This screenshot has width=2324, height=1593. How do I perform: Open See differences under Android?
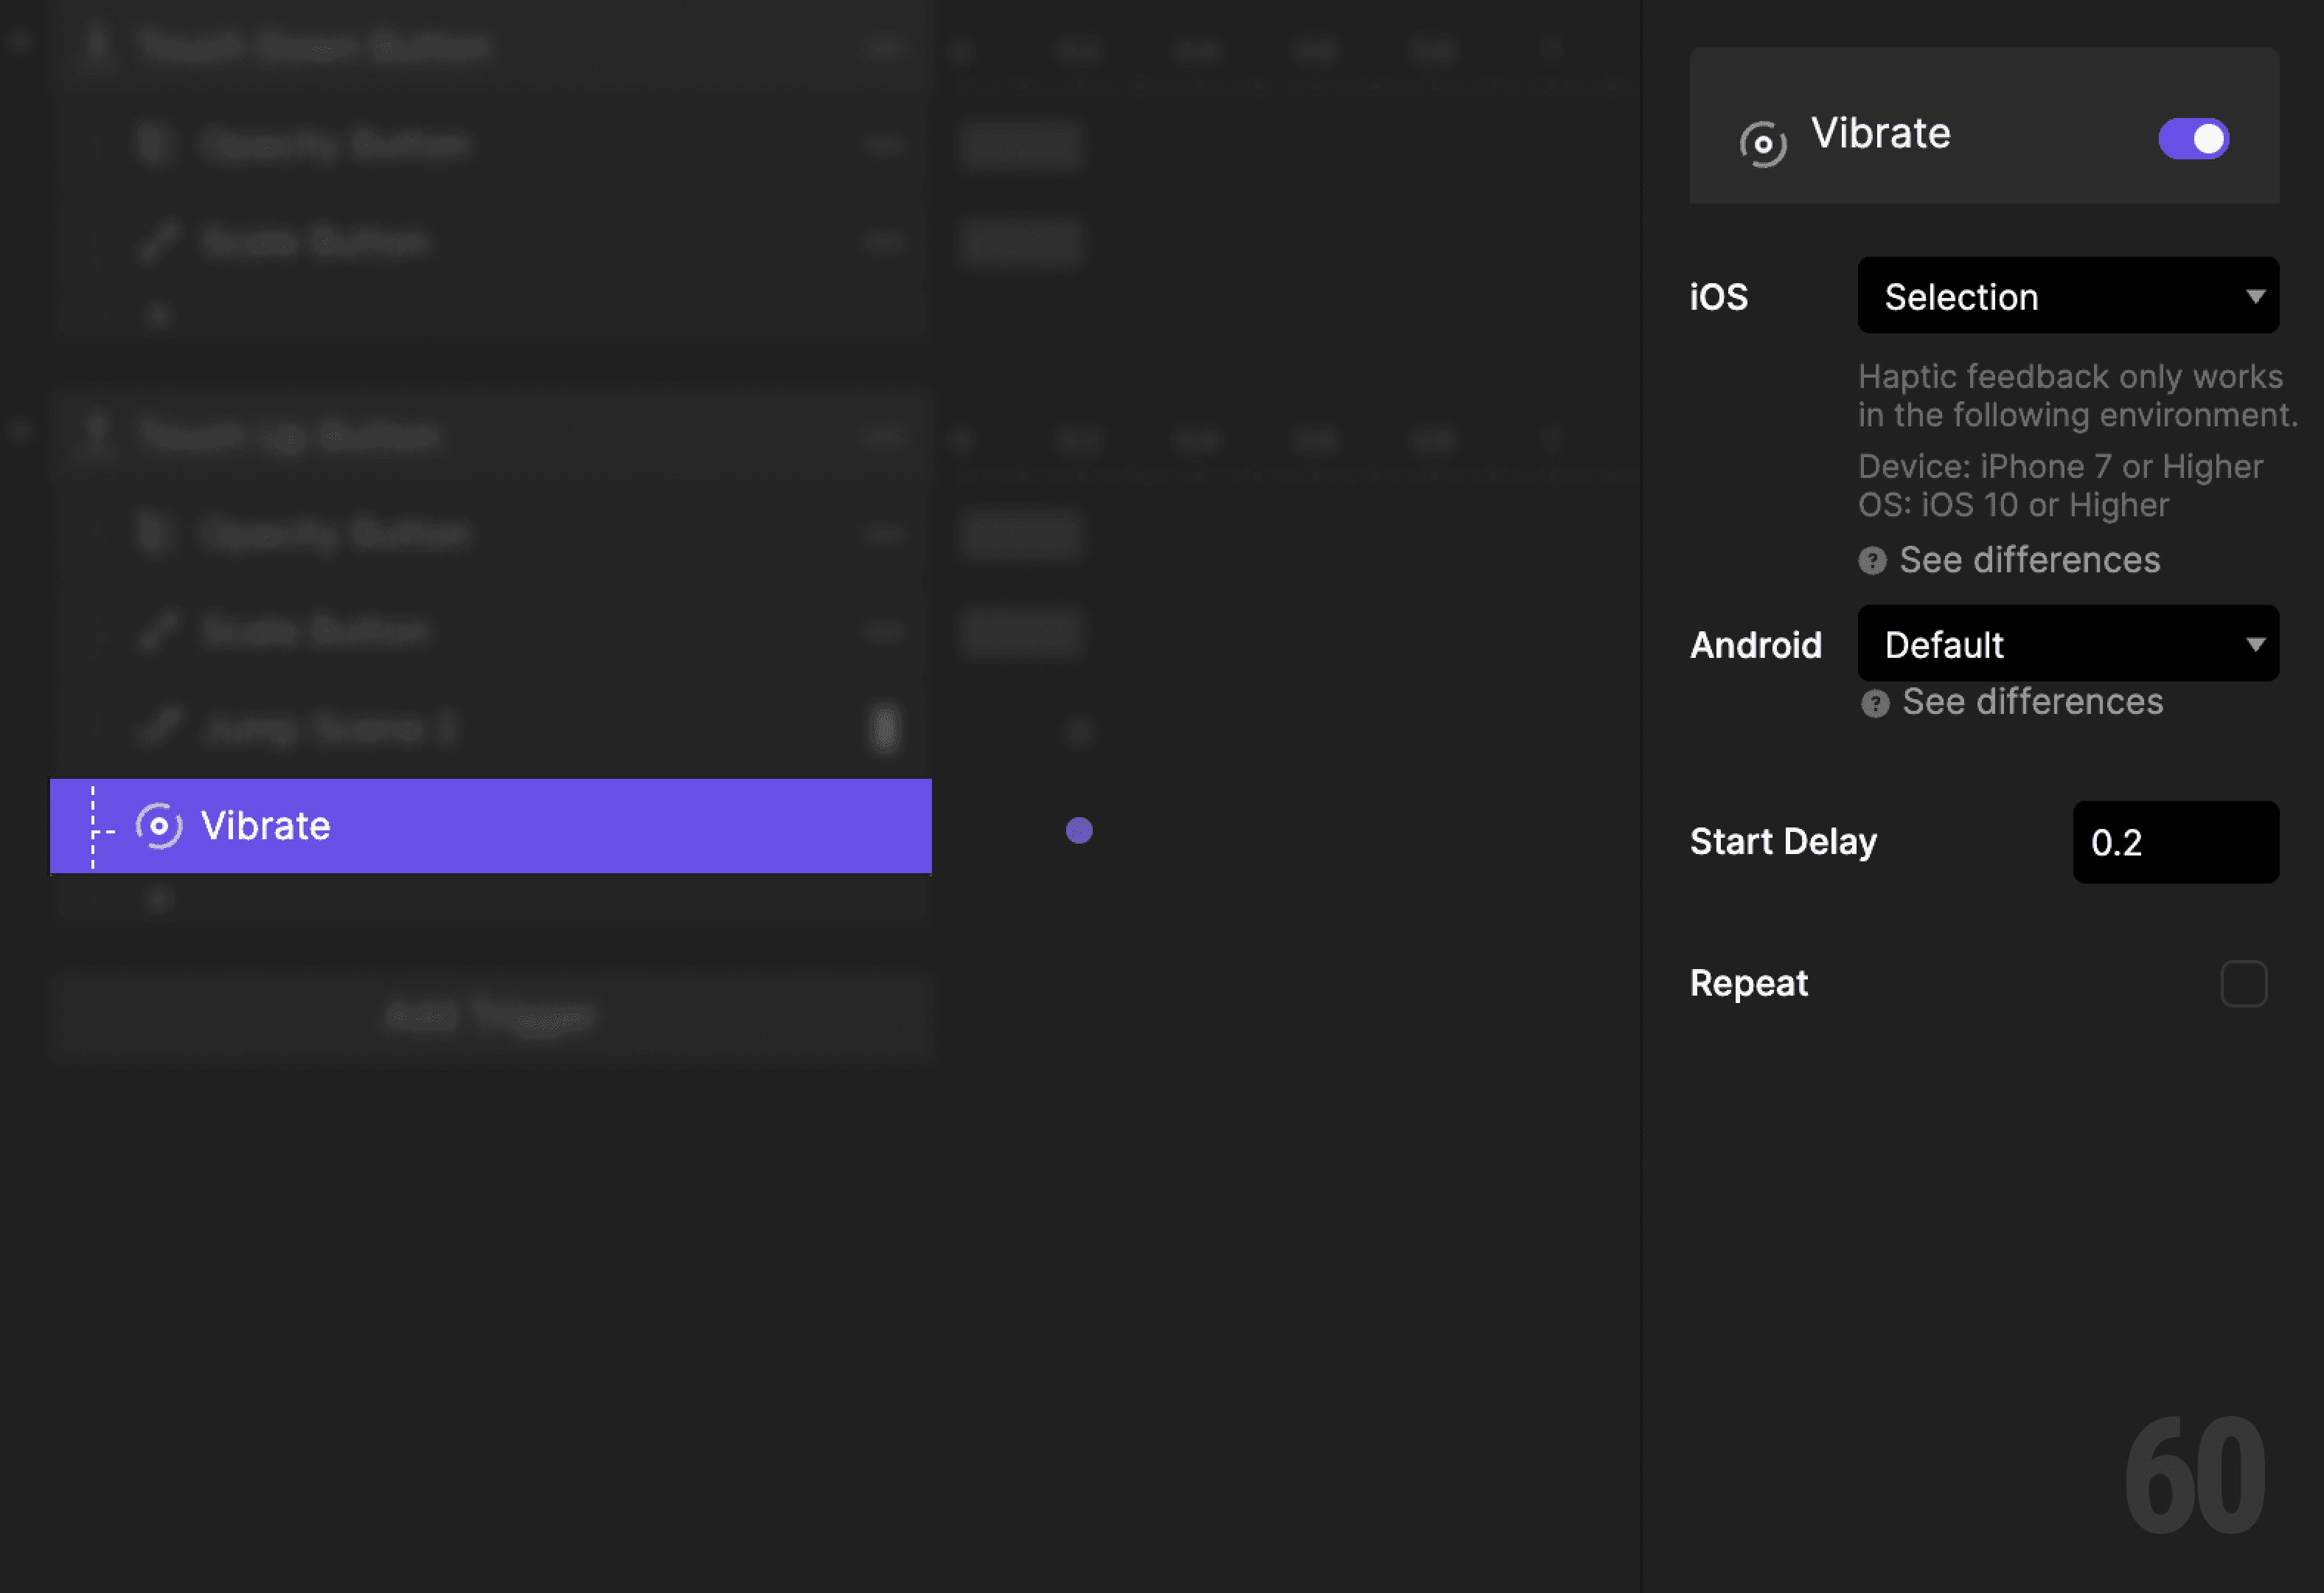(2030, 703)
